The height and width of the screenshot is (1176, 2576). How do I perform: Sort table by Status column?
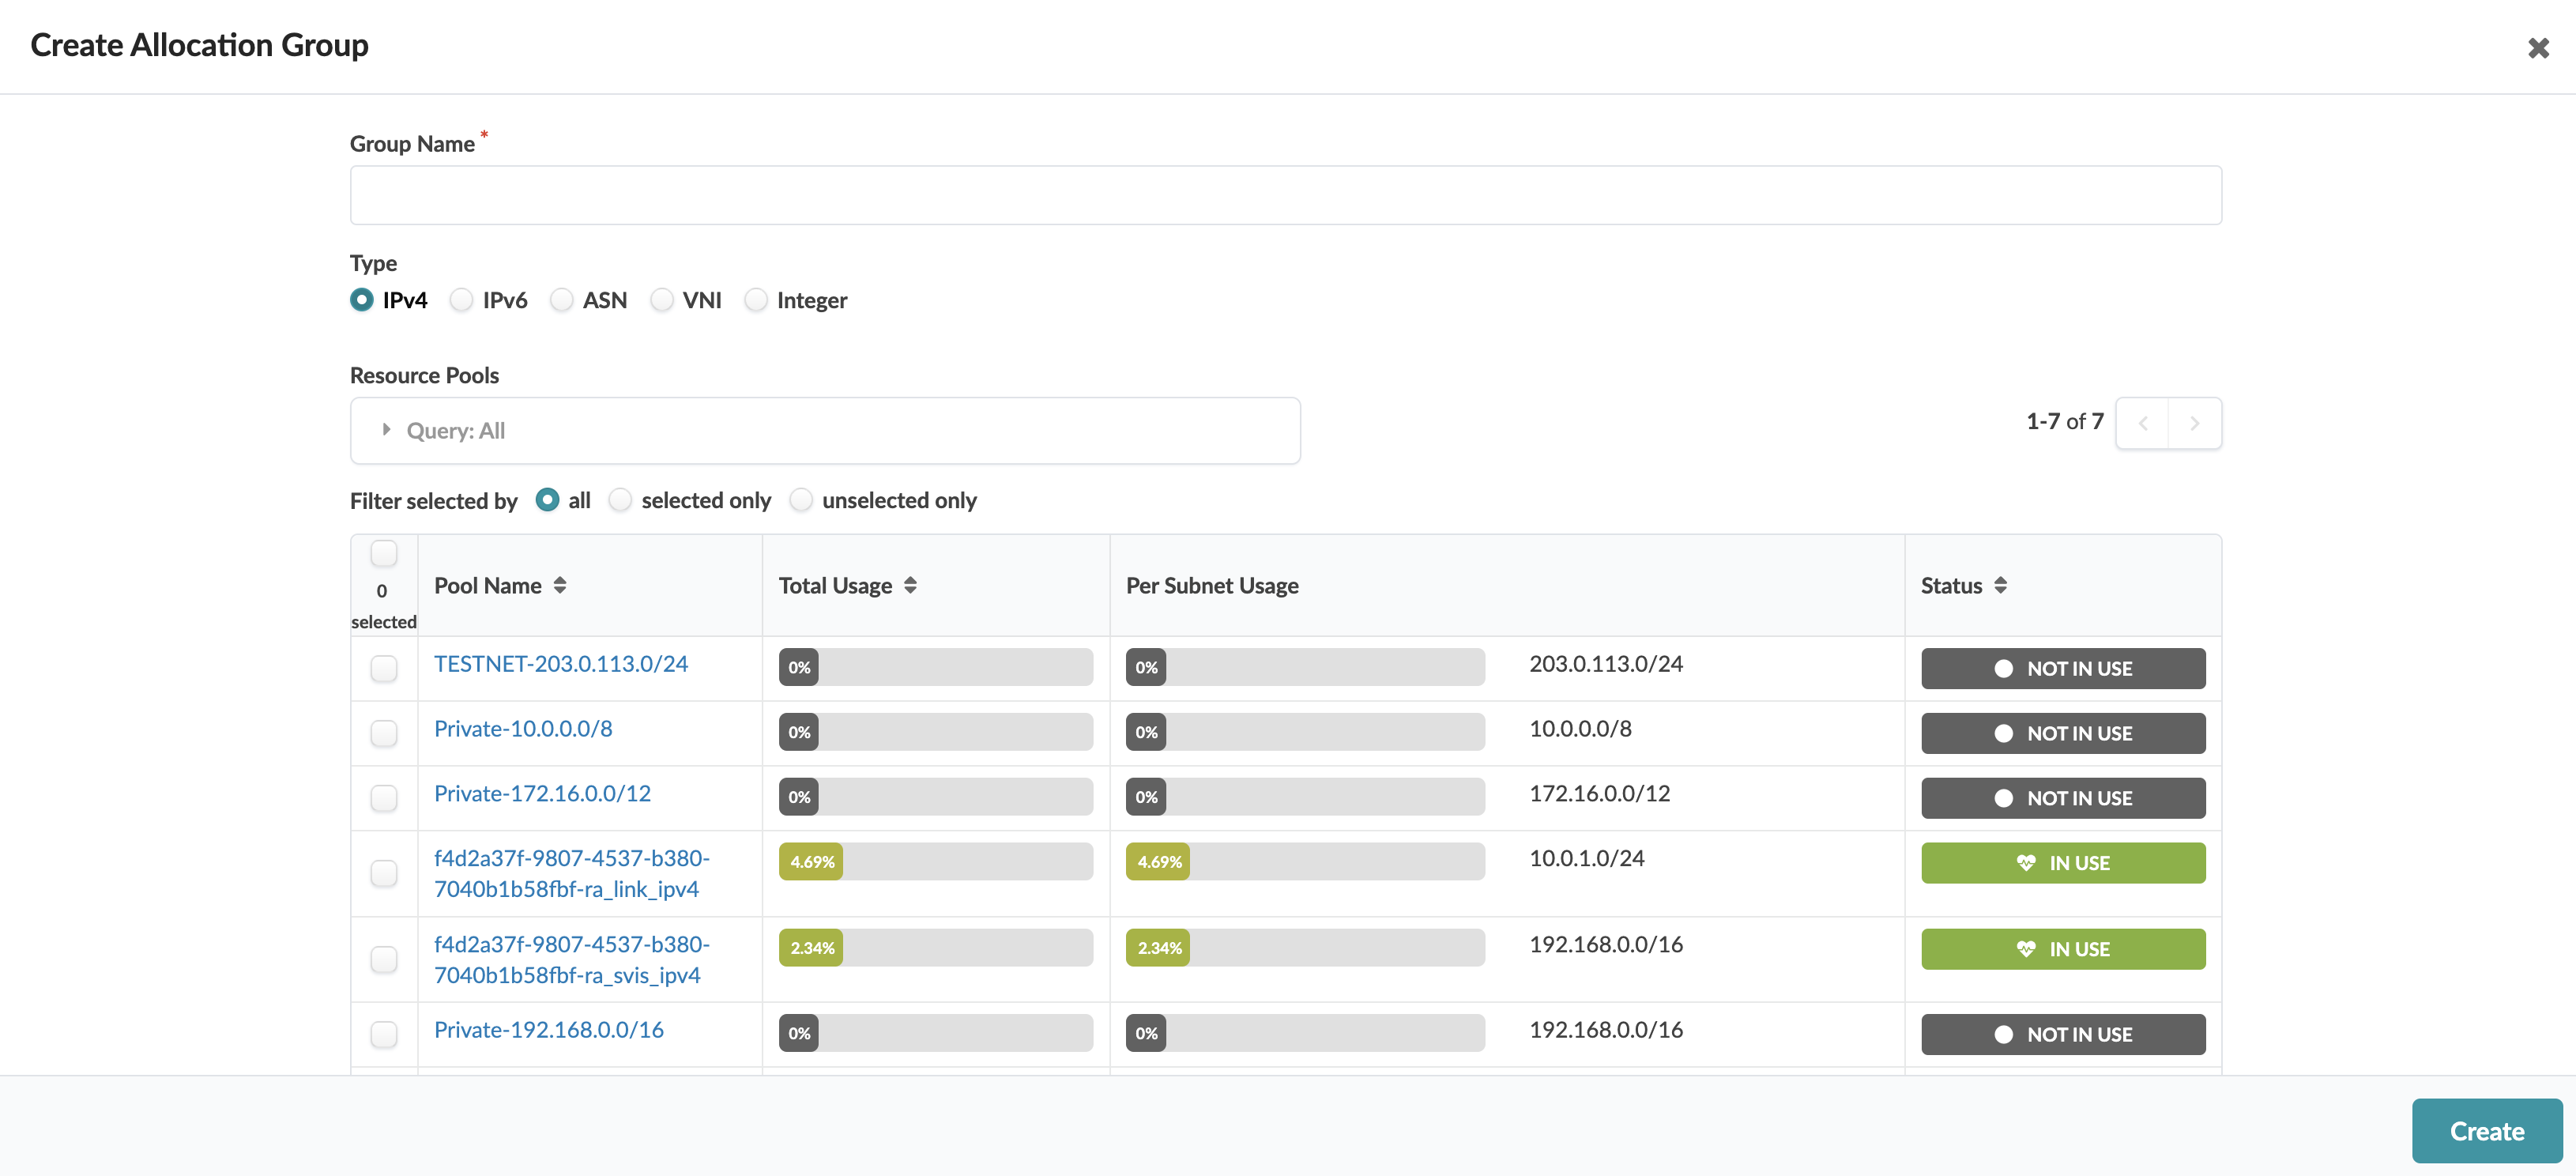(x=1999, y=586)
